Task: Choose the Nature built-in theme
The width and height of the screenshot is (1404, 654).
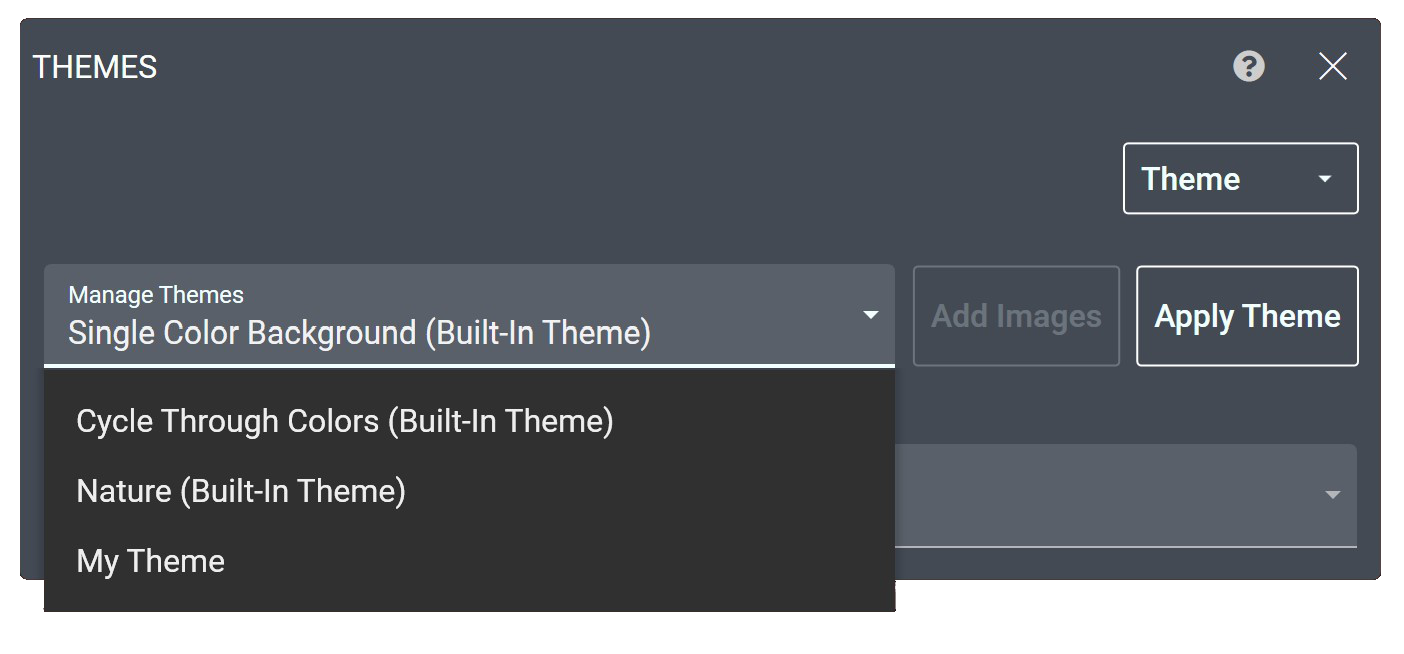Action: 240,491
